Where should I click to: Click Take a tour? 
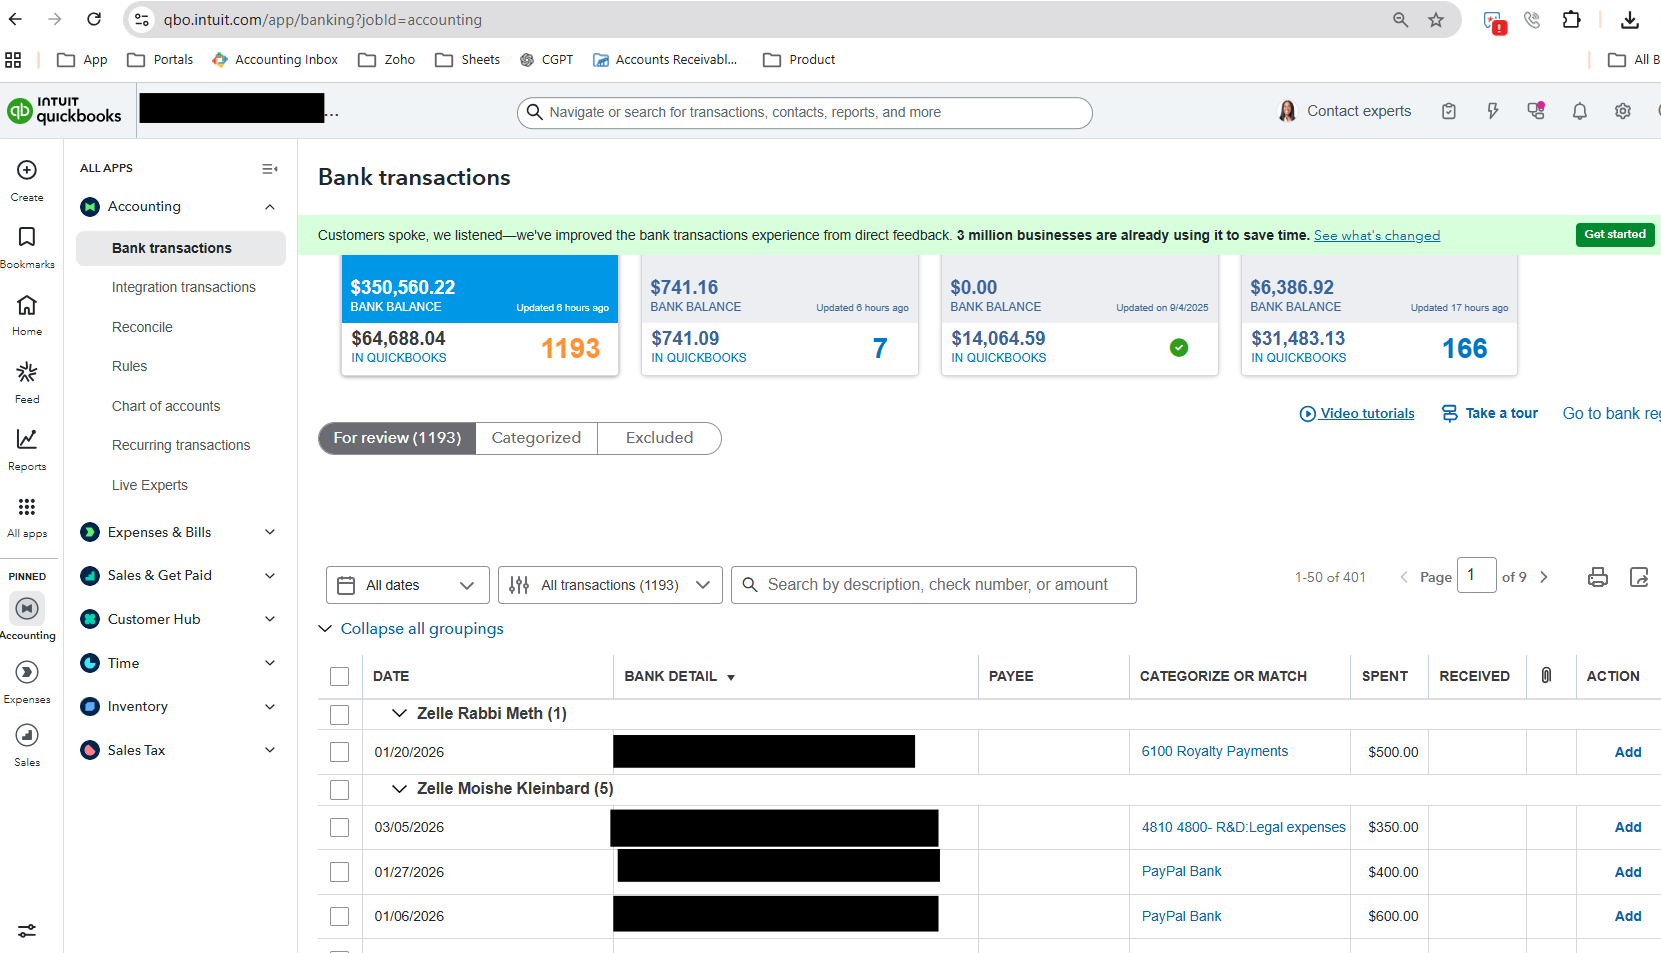click(1490, 413)
